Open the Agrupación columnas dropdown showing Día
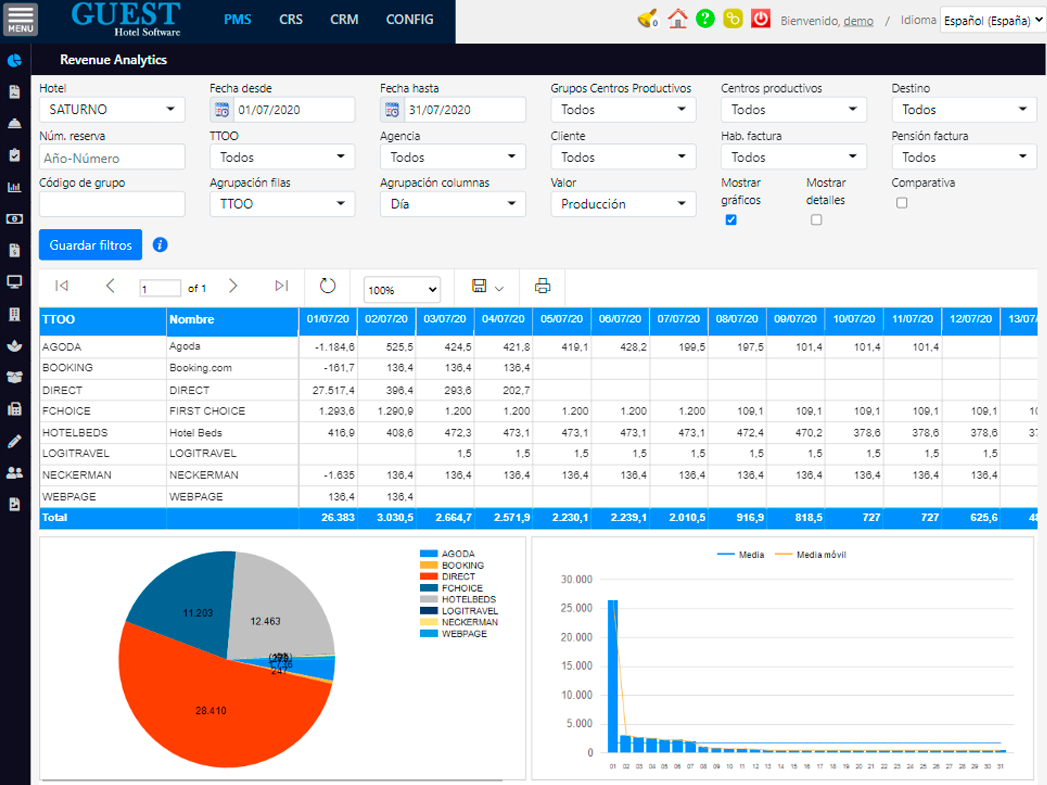Image resolution: width=1047 pixels, height=785 pixels. [x=453, y=204]
